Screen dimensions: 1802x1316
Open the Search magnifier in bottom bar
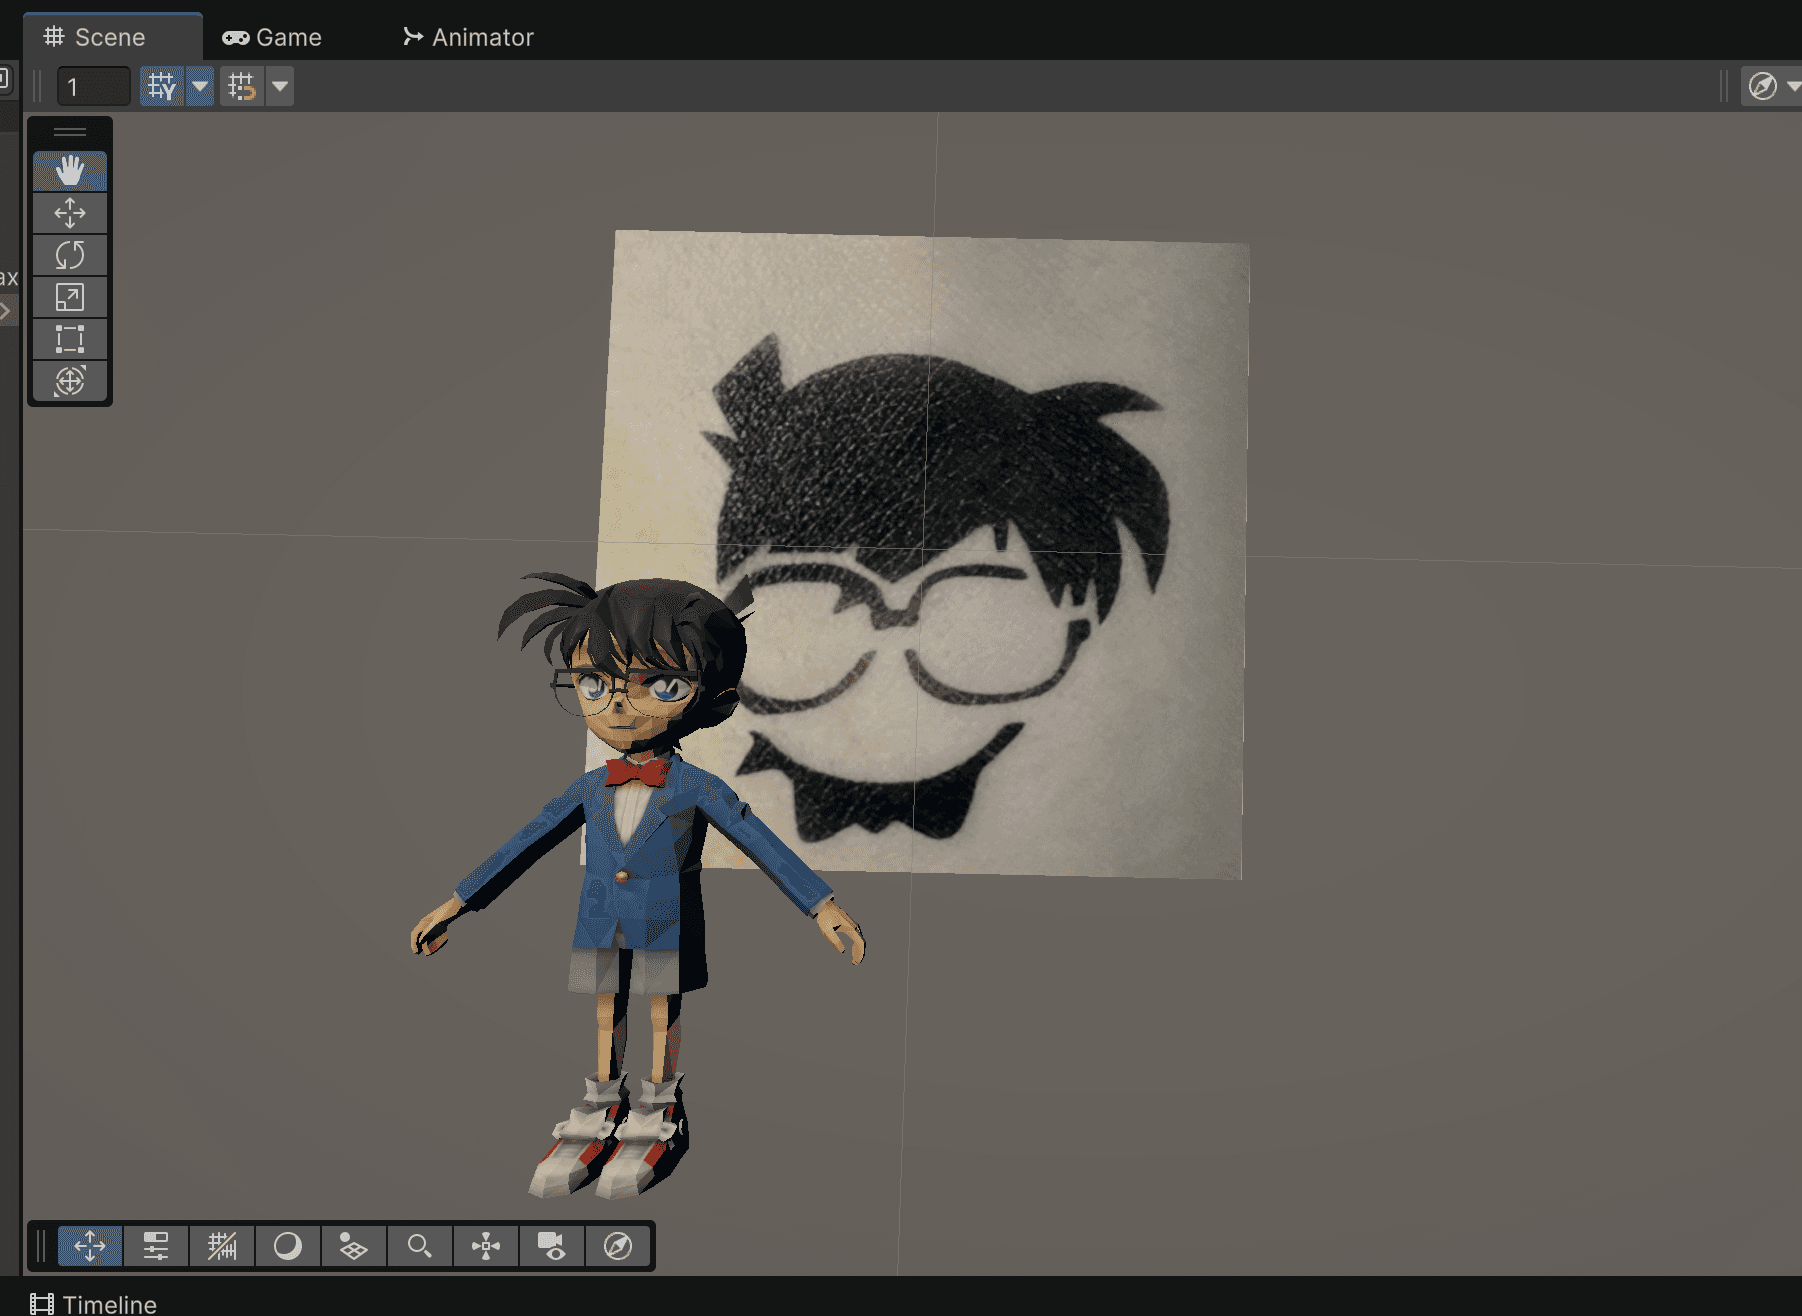420,1246
